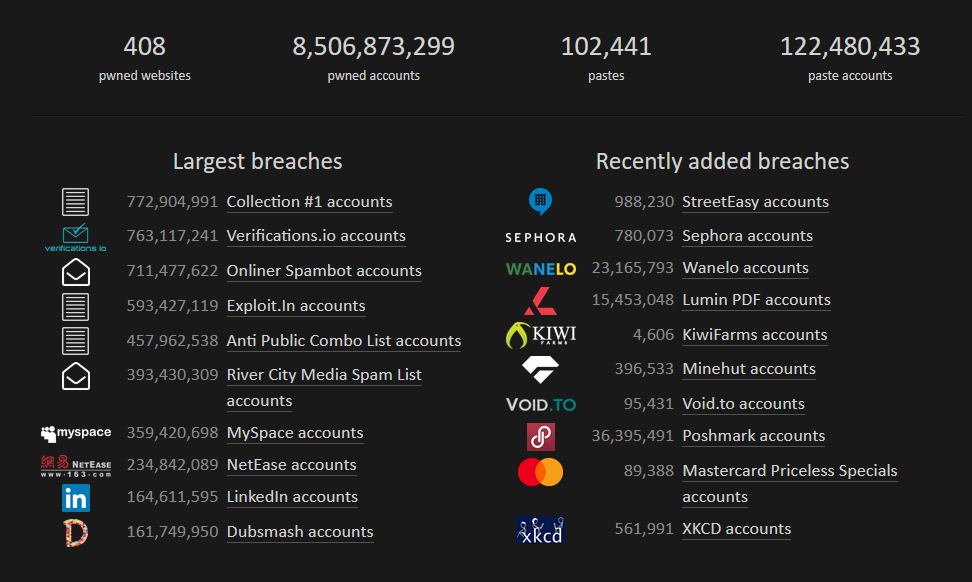Screen dimensions: 972x582
Task: Click the StreetEasy building icon
Action: (540, 202)
